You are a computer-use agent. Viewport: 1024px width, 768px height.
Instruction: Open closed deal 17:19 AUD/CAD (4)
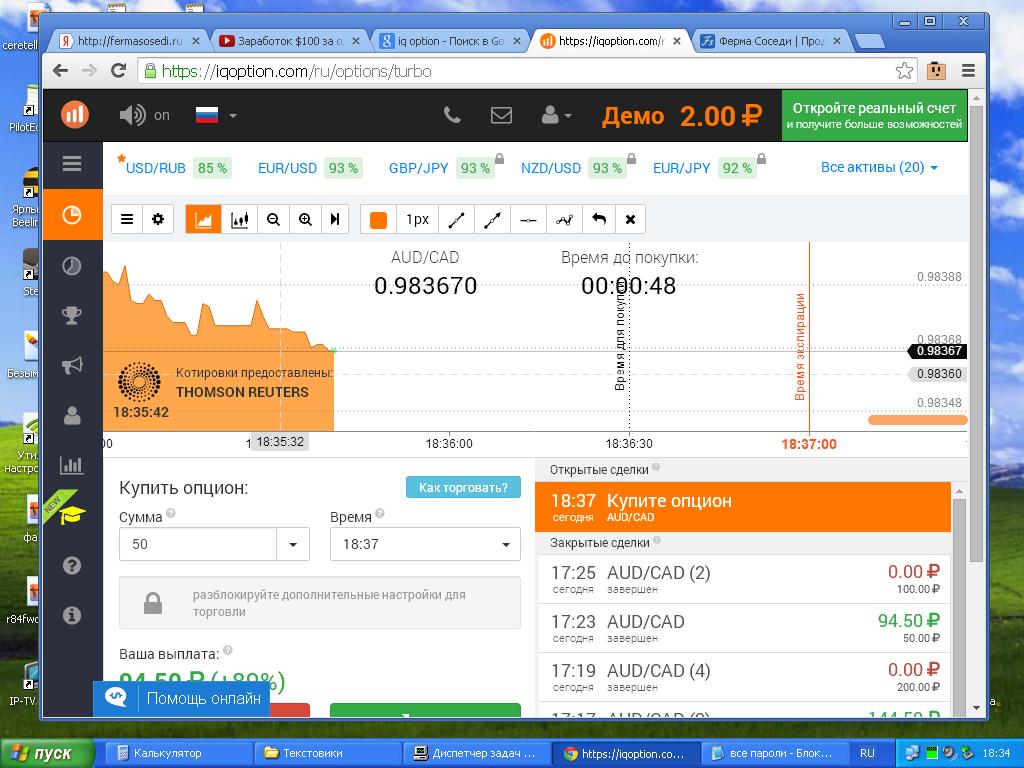coord(743,677)
